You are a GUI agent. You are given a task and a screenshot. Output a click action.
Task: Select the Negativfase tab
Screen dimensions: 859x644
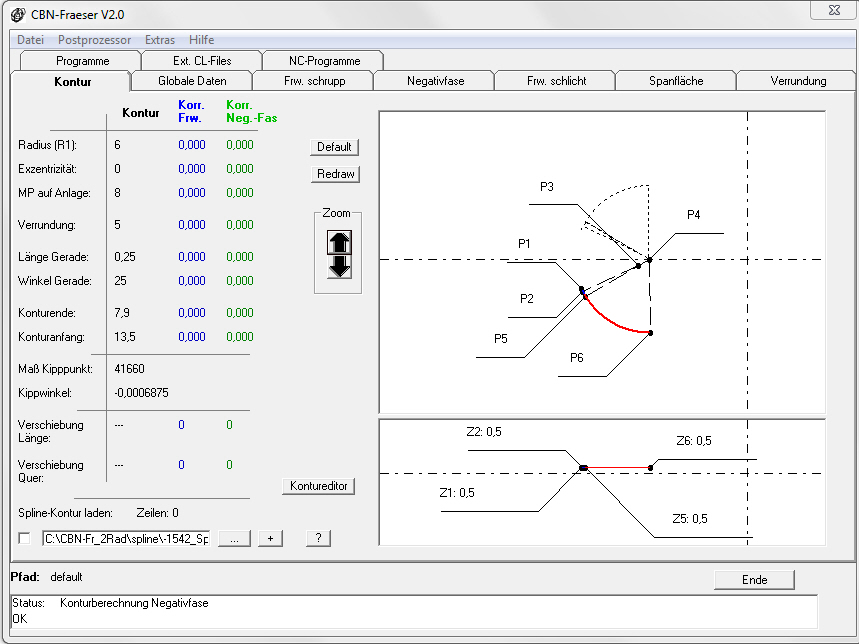[x=434, y=81]
